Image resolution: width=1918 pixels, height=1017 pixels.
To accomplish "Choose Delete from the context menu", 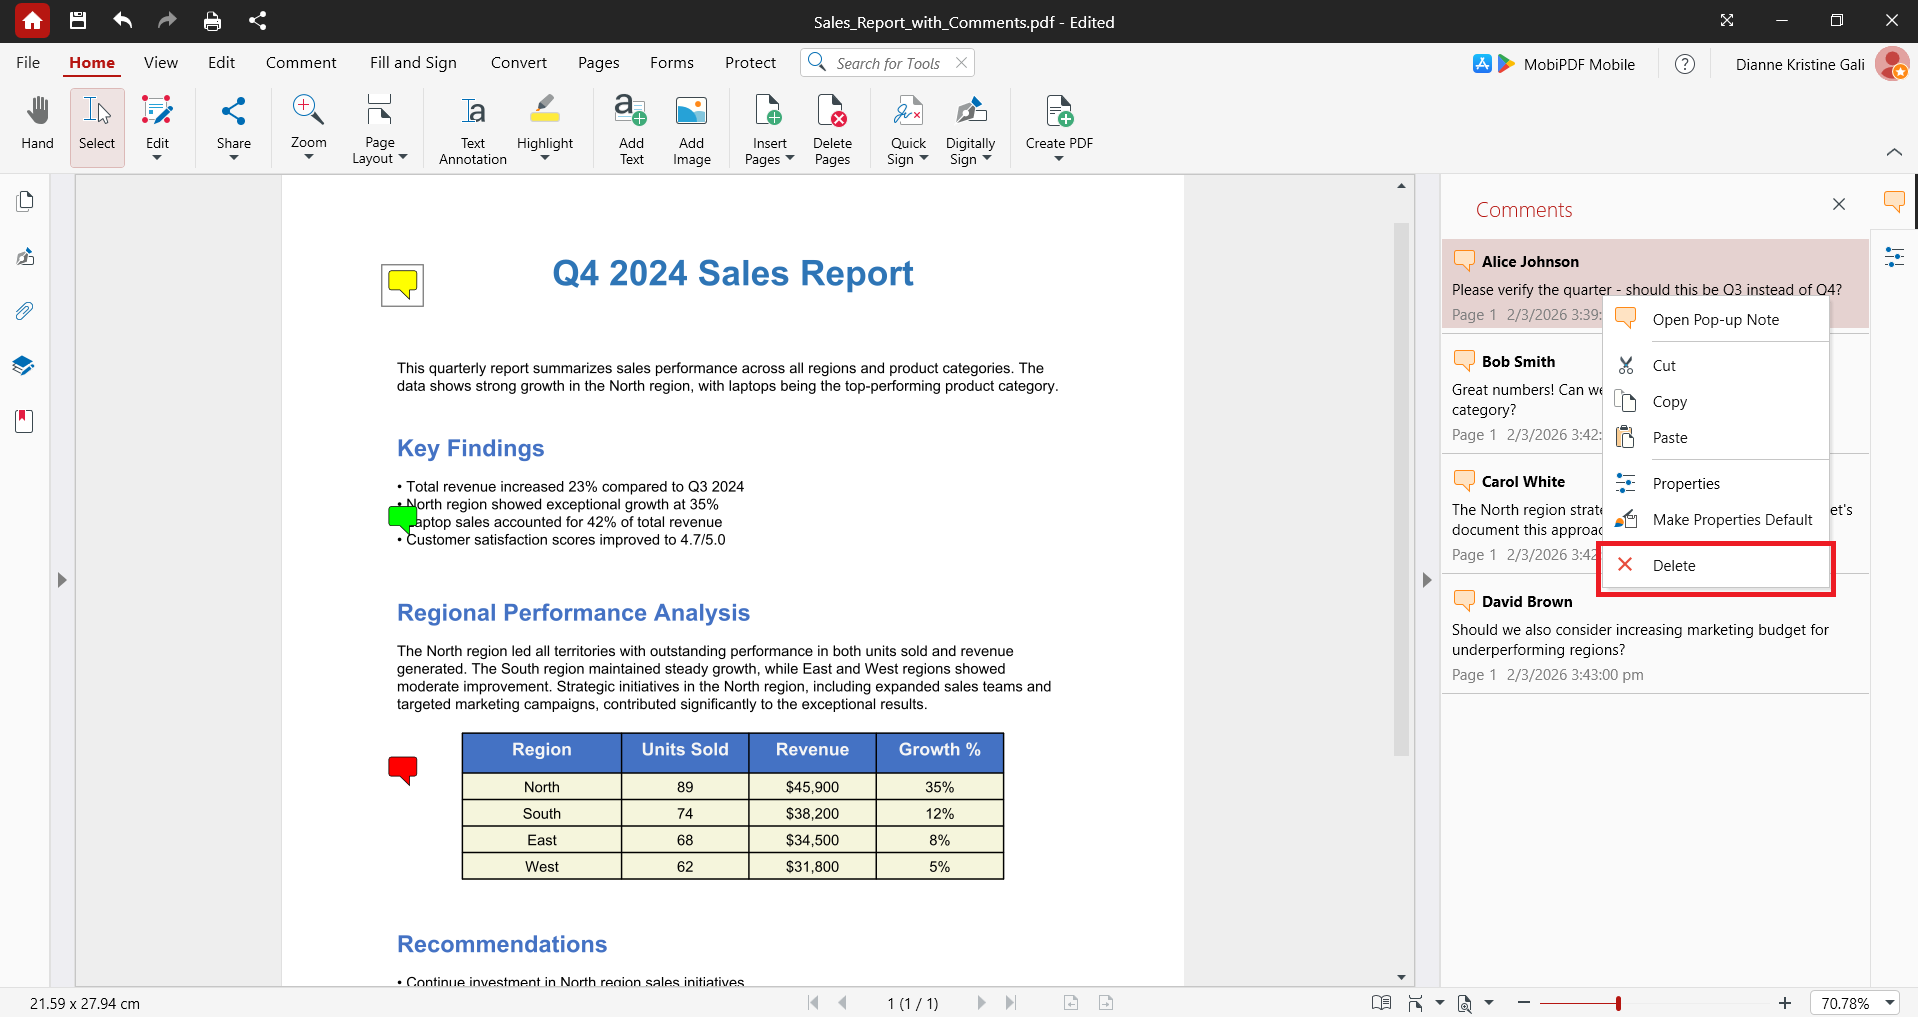I will point(1716,566).
